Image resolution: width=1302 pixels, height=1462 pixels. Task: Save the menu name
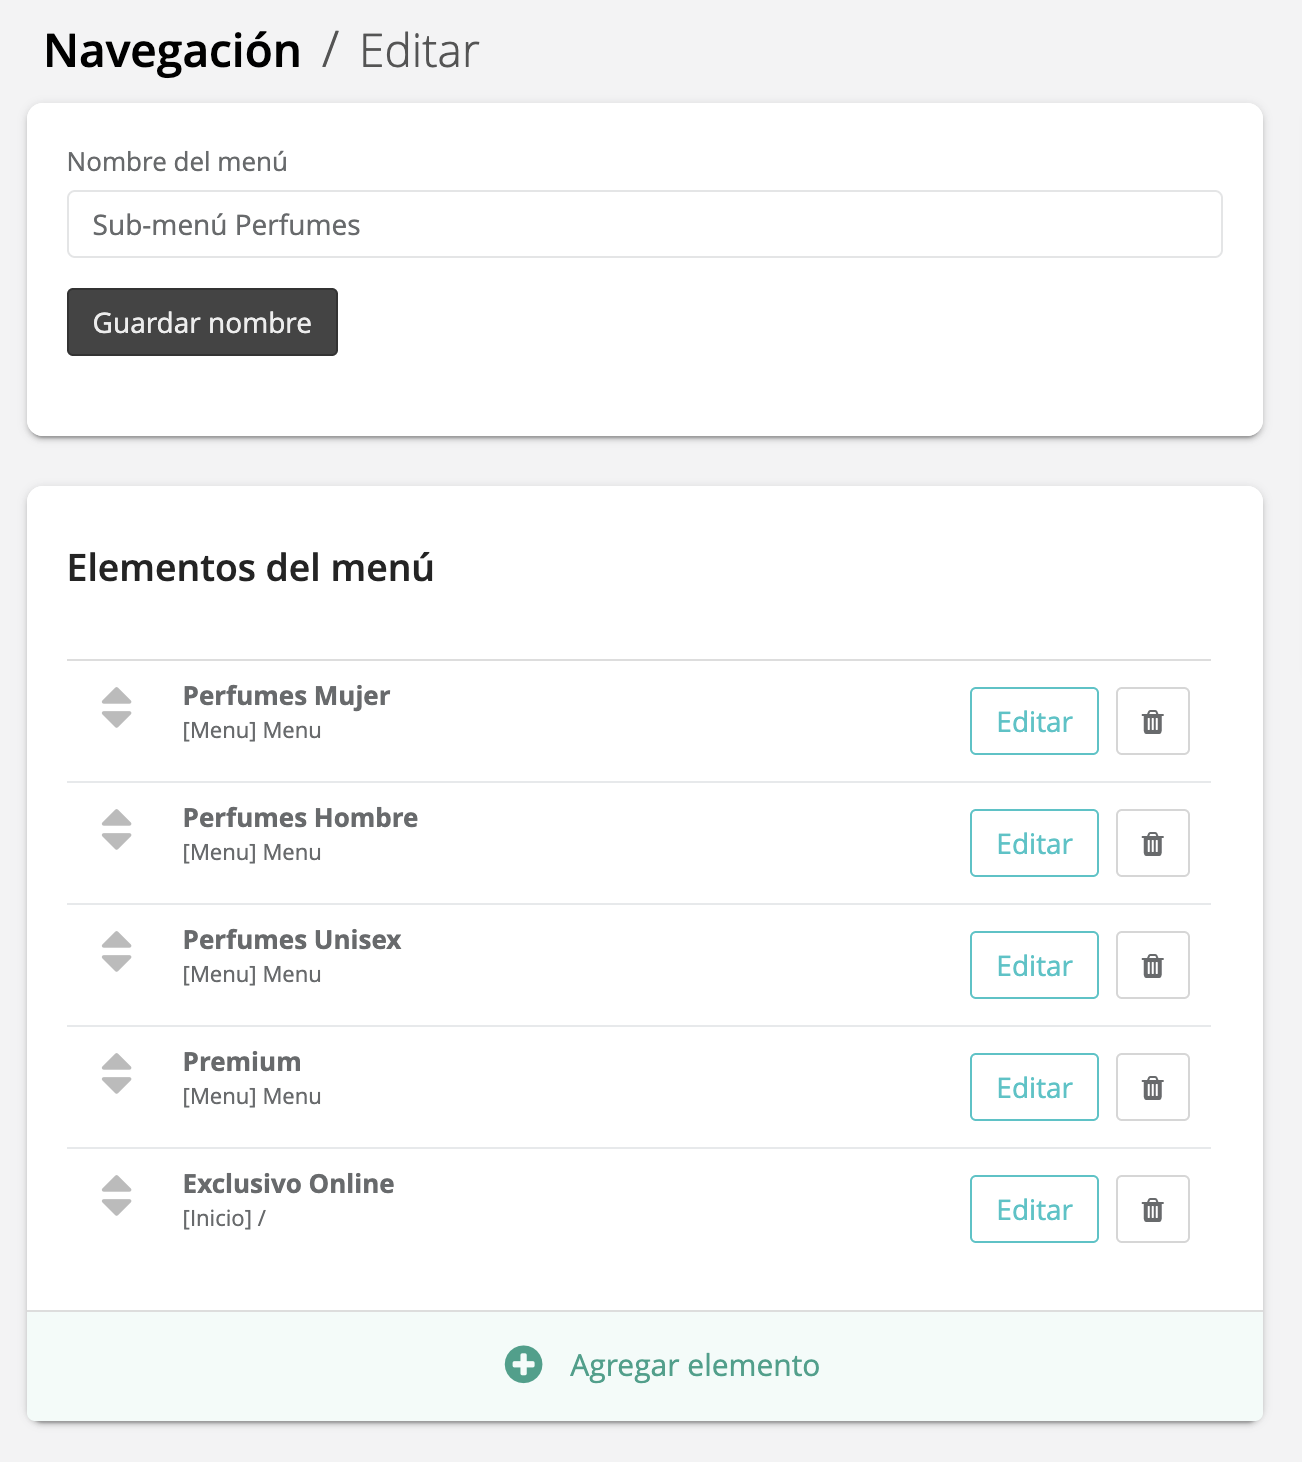(202, 322)
